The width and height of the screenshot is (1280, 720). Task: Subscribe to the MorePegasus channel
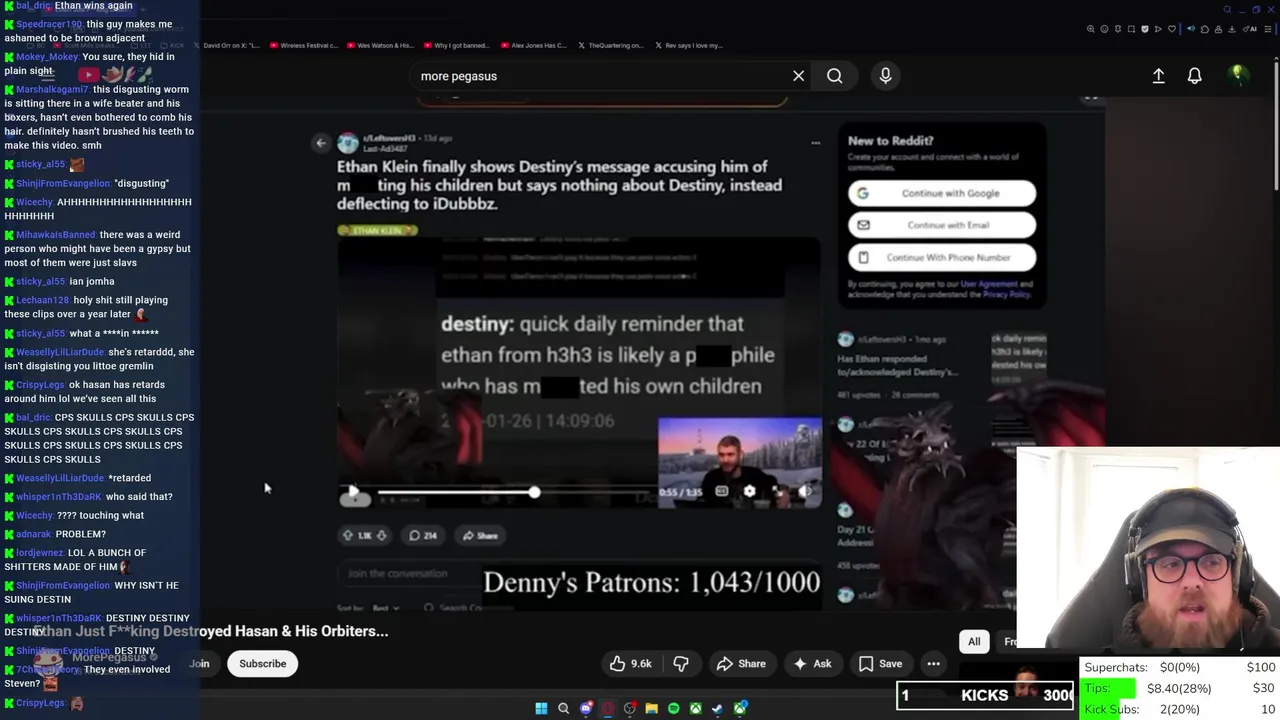point(263,663)
